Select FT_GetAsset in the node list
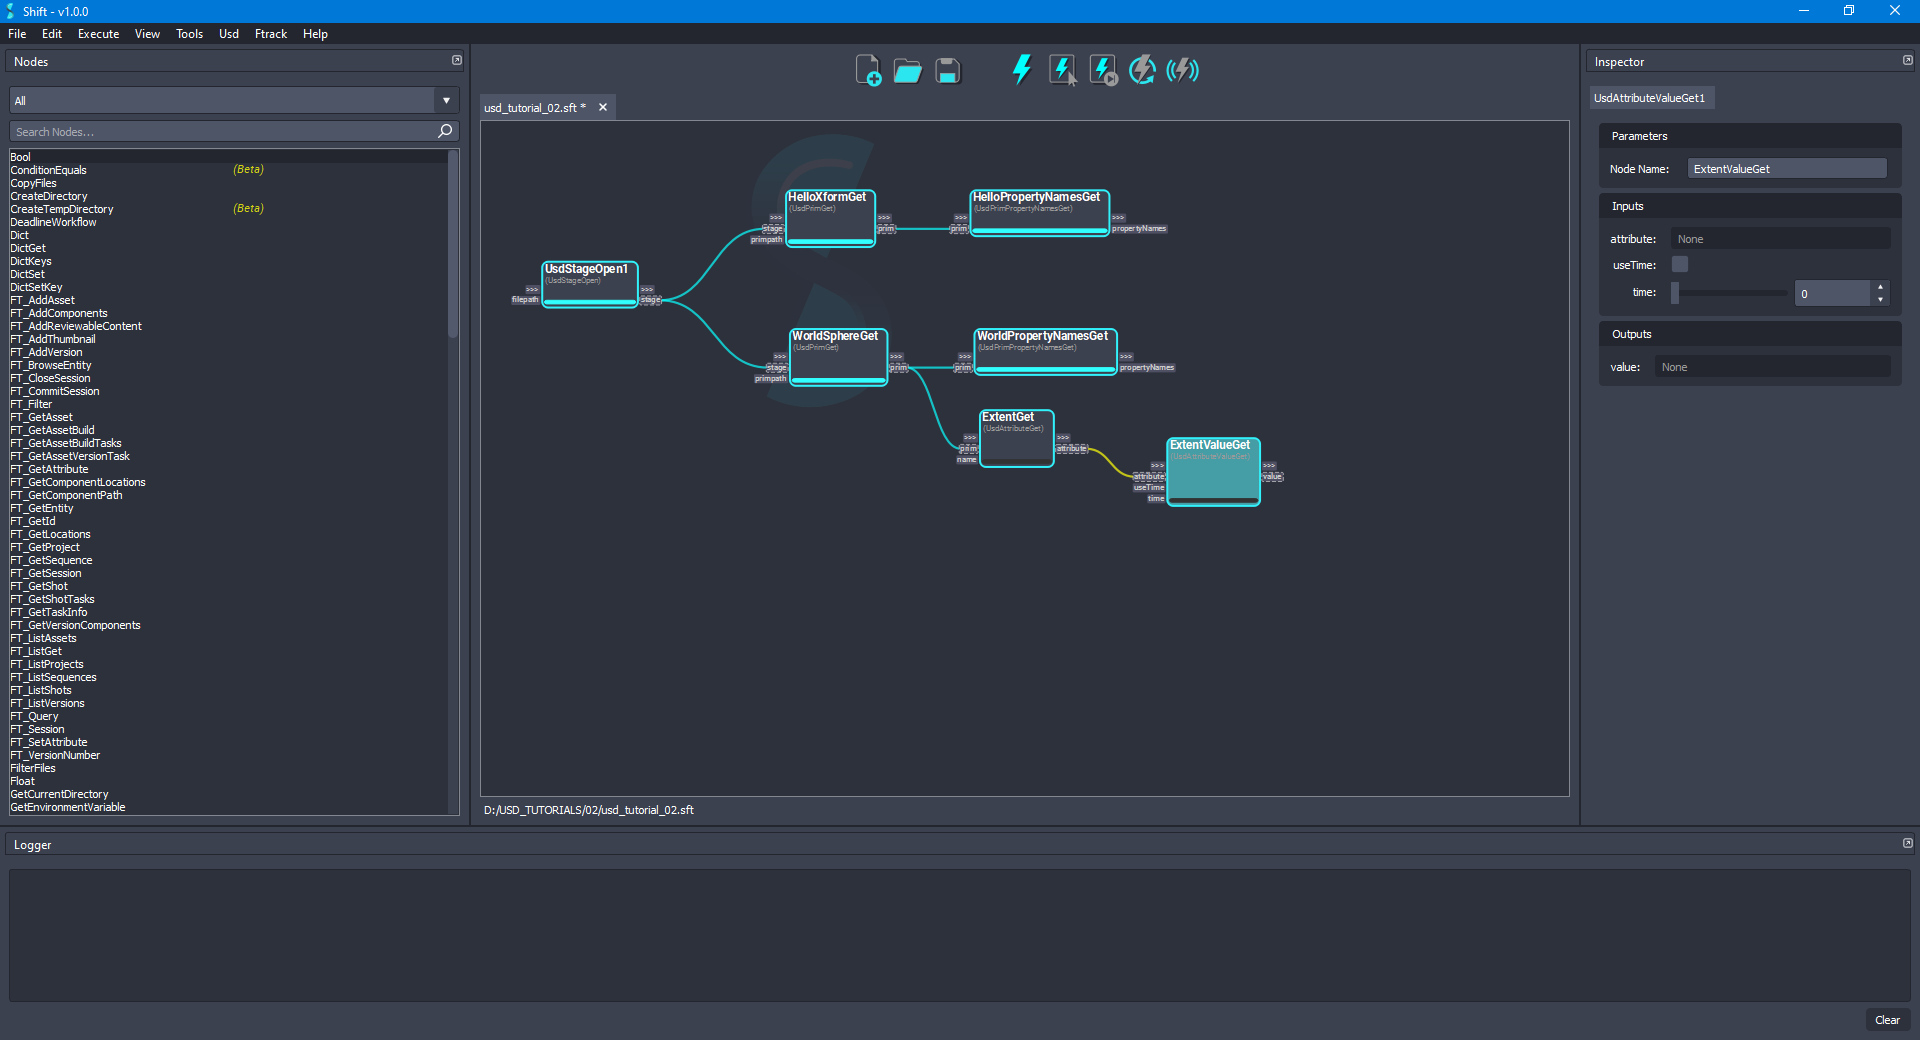This screenshot has width=1920, height=1040. click(41, 416)
